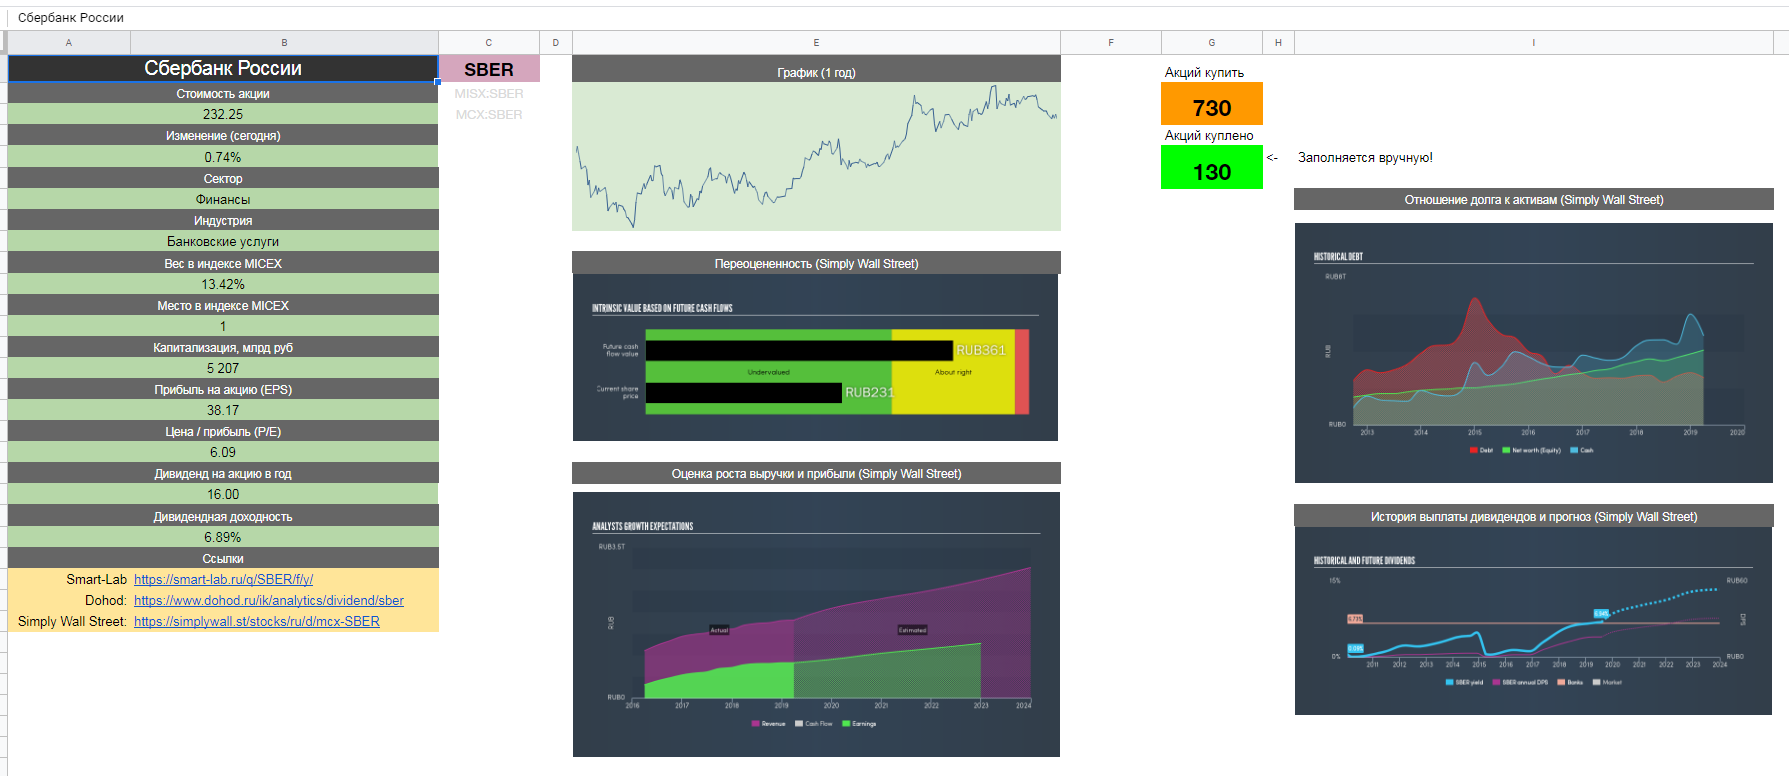
Task: Click the intrinsic value chart image
Action: pyautogui.click(x=815, y=357)
